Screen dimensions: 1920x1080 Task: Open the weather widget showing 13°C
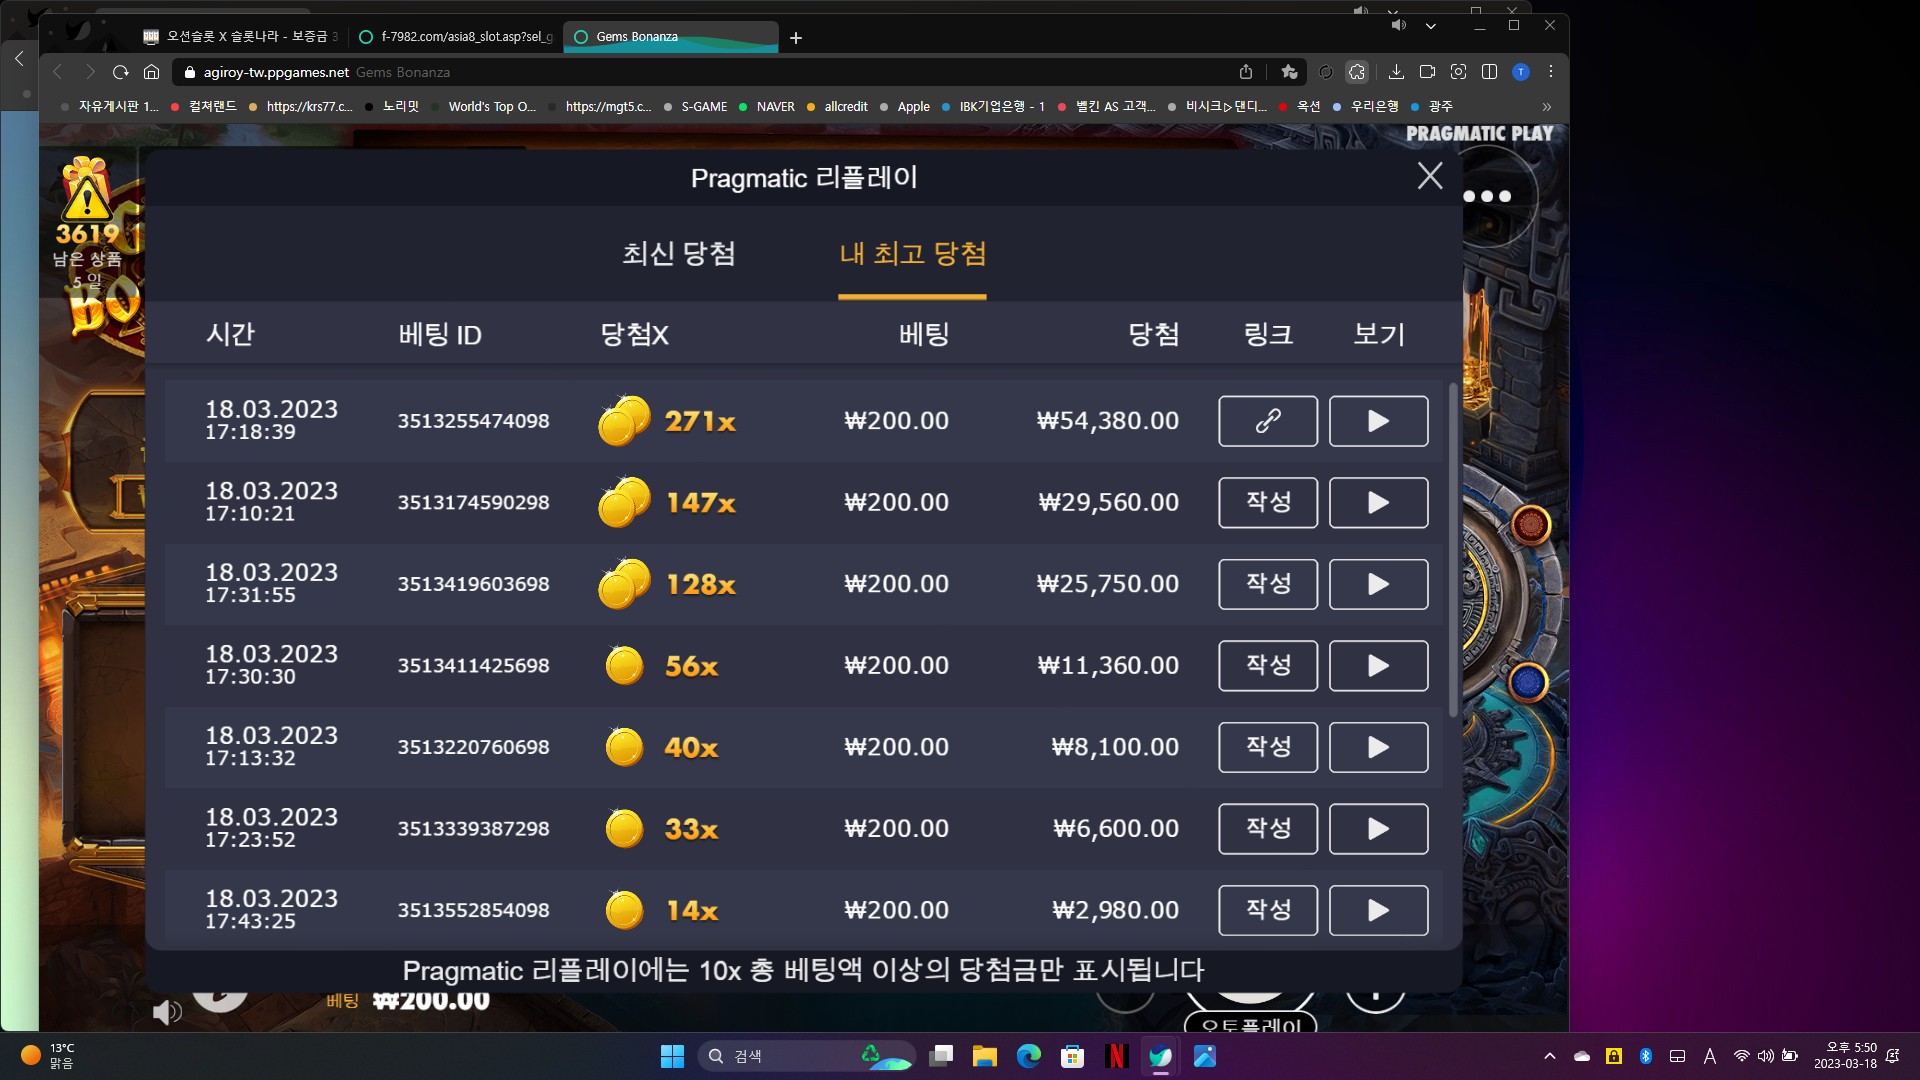tap(48, 1056)
